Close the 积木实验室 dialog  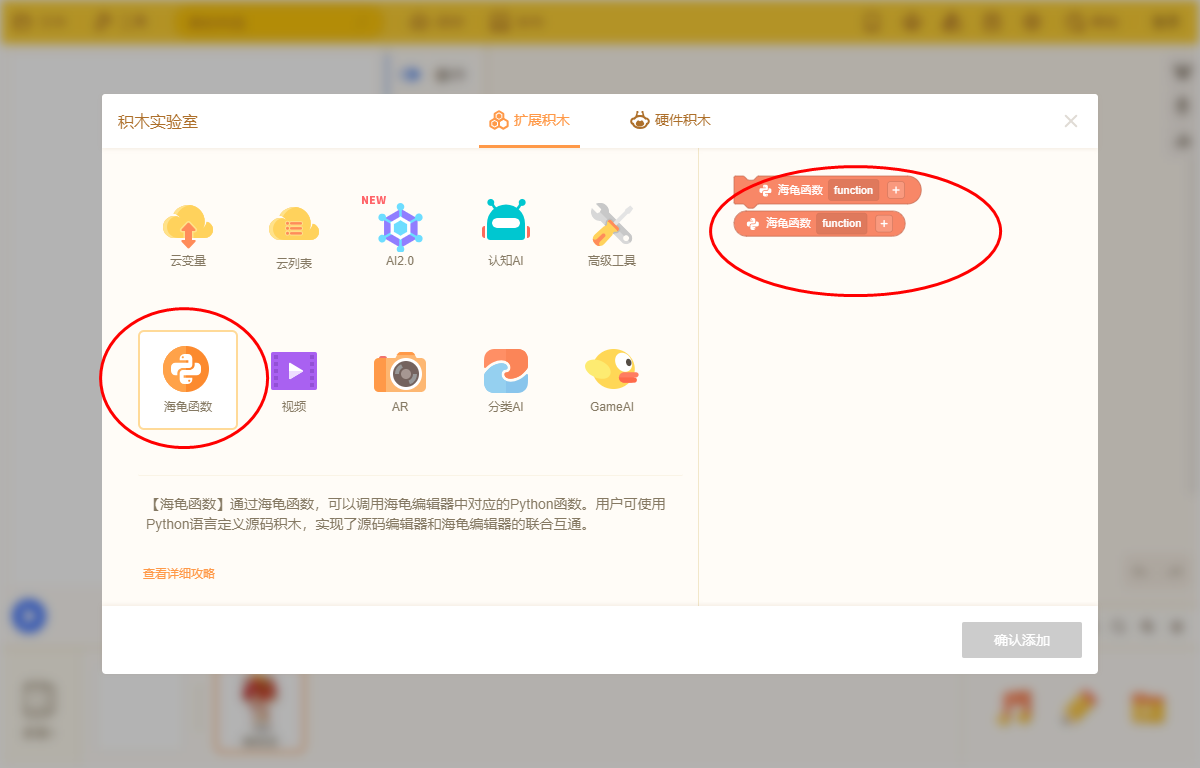click(1071, 121)
